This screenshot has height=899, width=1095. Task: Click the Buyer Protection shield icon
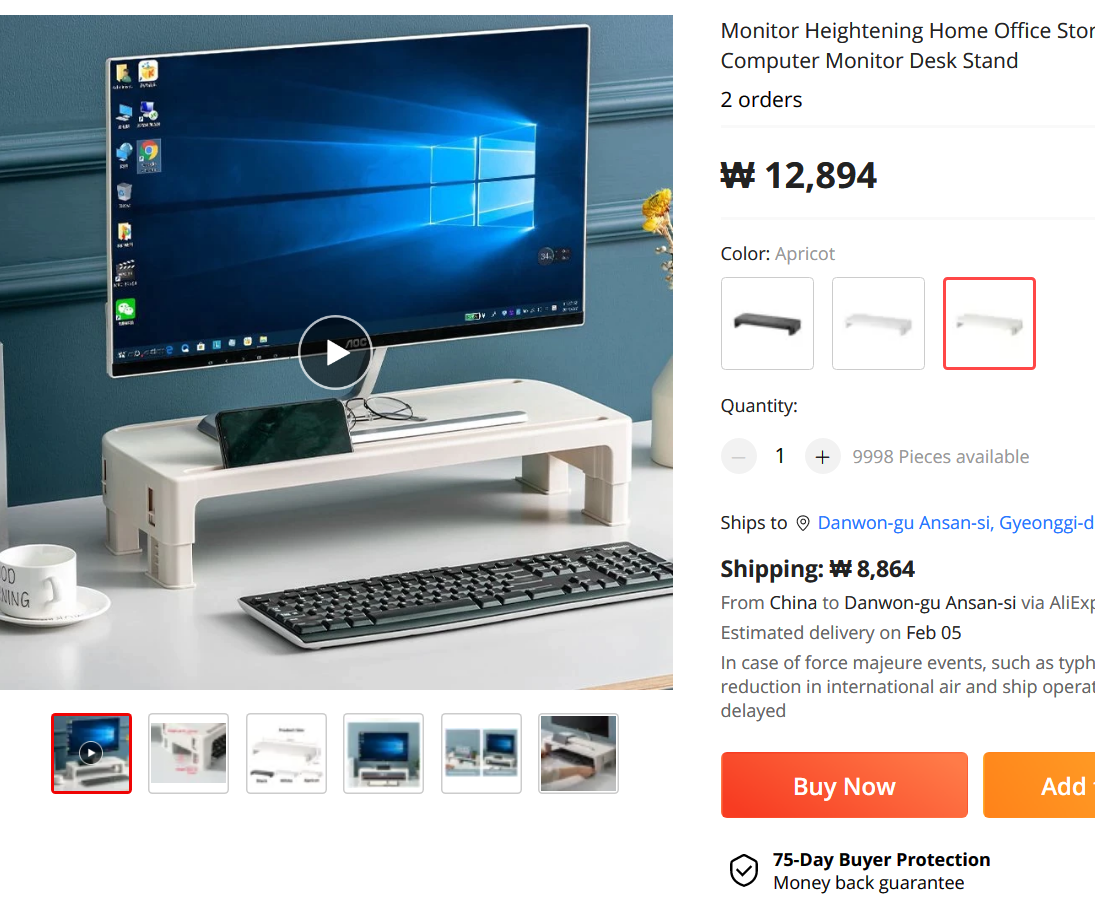click(x=744, y=870)
